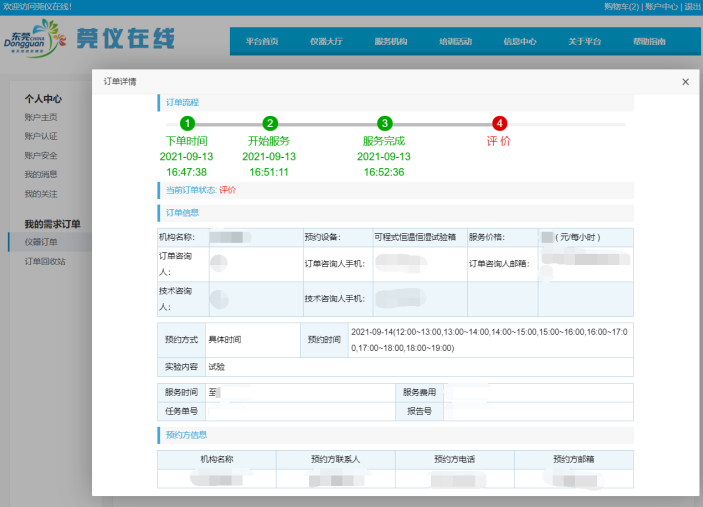Click step 1 circle 下单时间

tap(187, 123)
